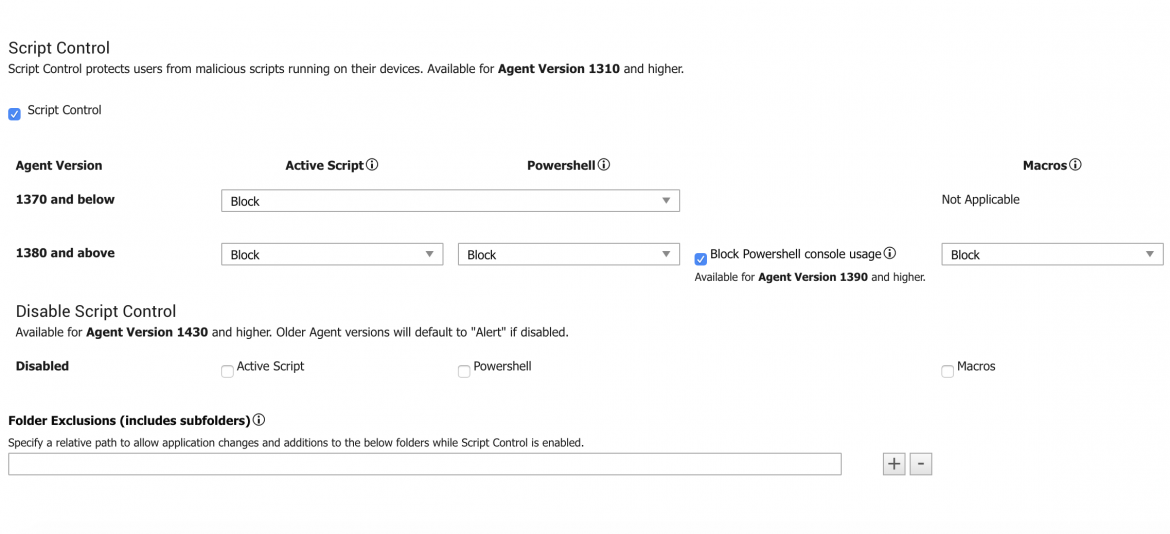Expand Active Script dropdown for 1380 and above
1170x534 pixels.
331,255
